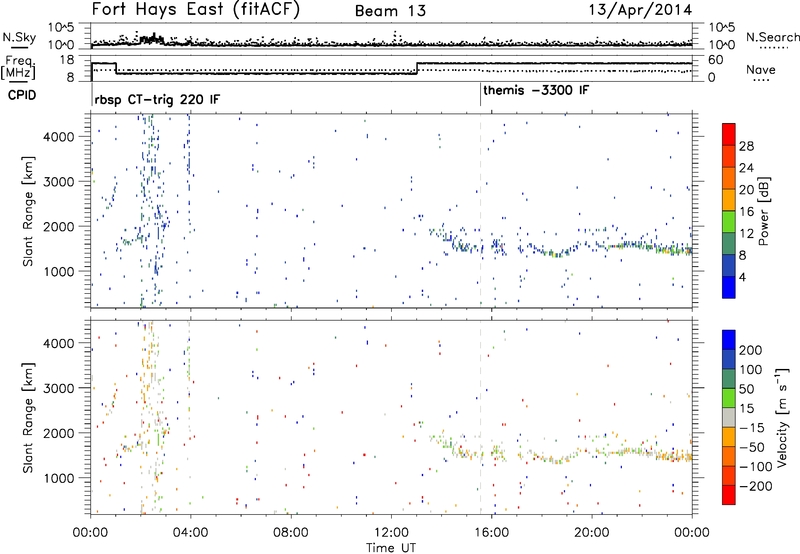Click the 'Power [dB]' colorbar label

click(x=763, y=211)
